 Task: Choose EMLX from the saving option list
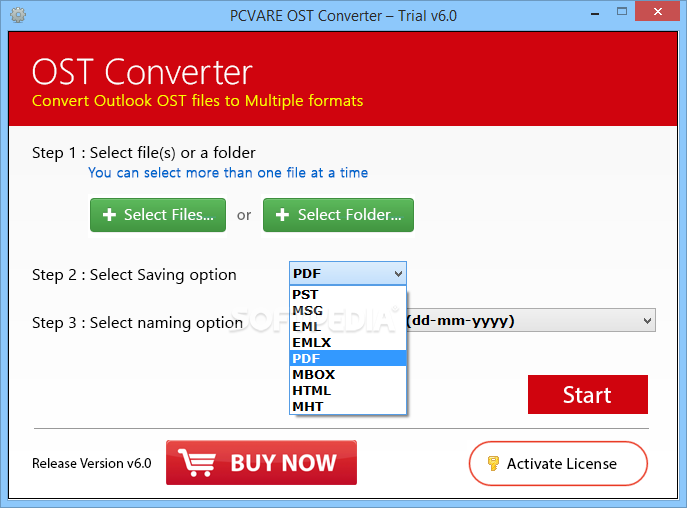coord(348,343)
